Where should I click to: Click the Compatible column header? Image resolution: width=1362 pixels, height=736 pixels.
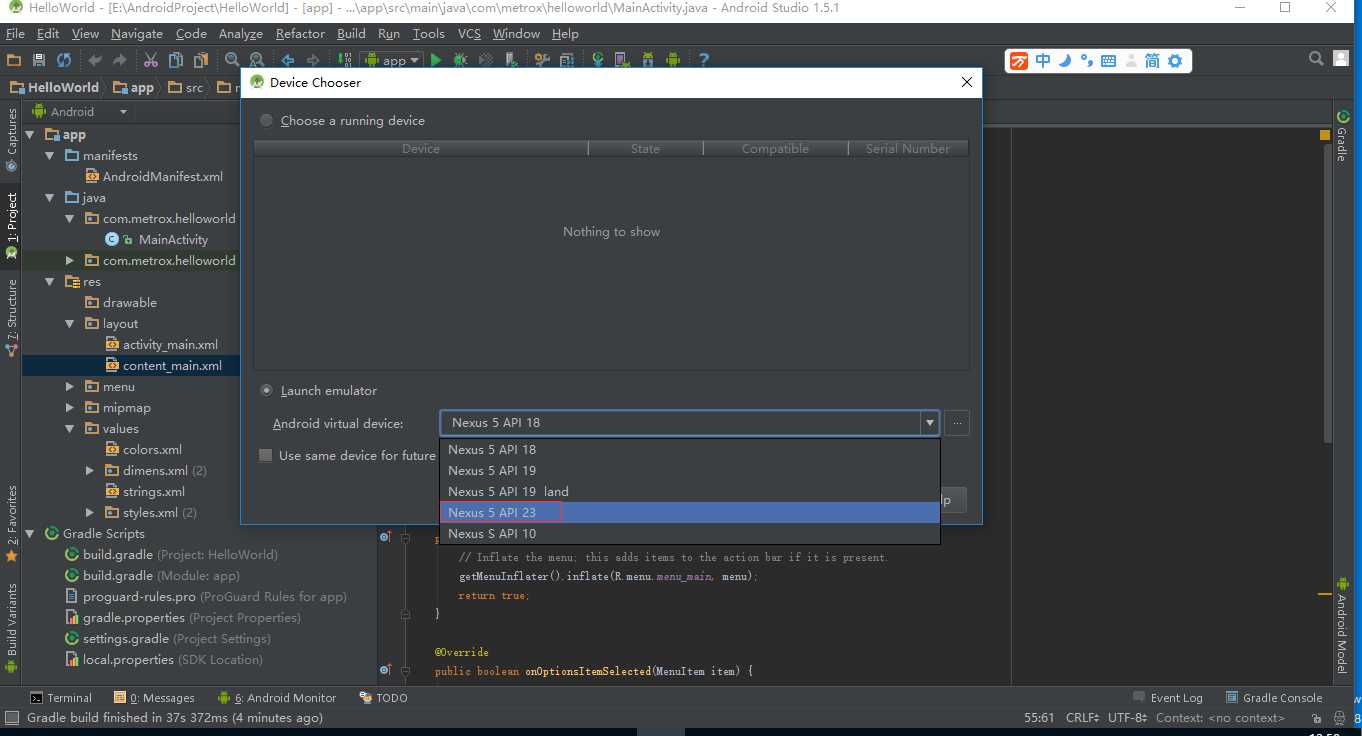point(775,148)
